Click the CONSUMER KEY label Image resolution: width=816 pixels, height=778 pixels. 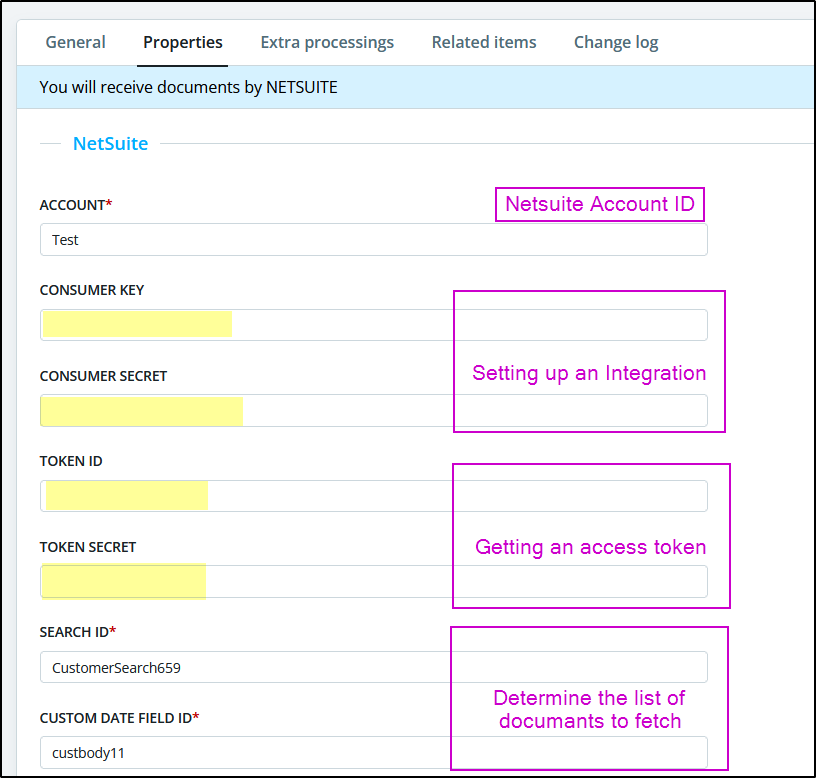(x=92, y=290)
